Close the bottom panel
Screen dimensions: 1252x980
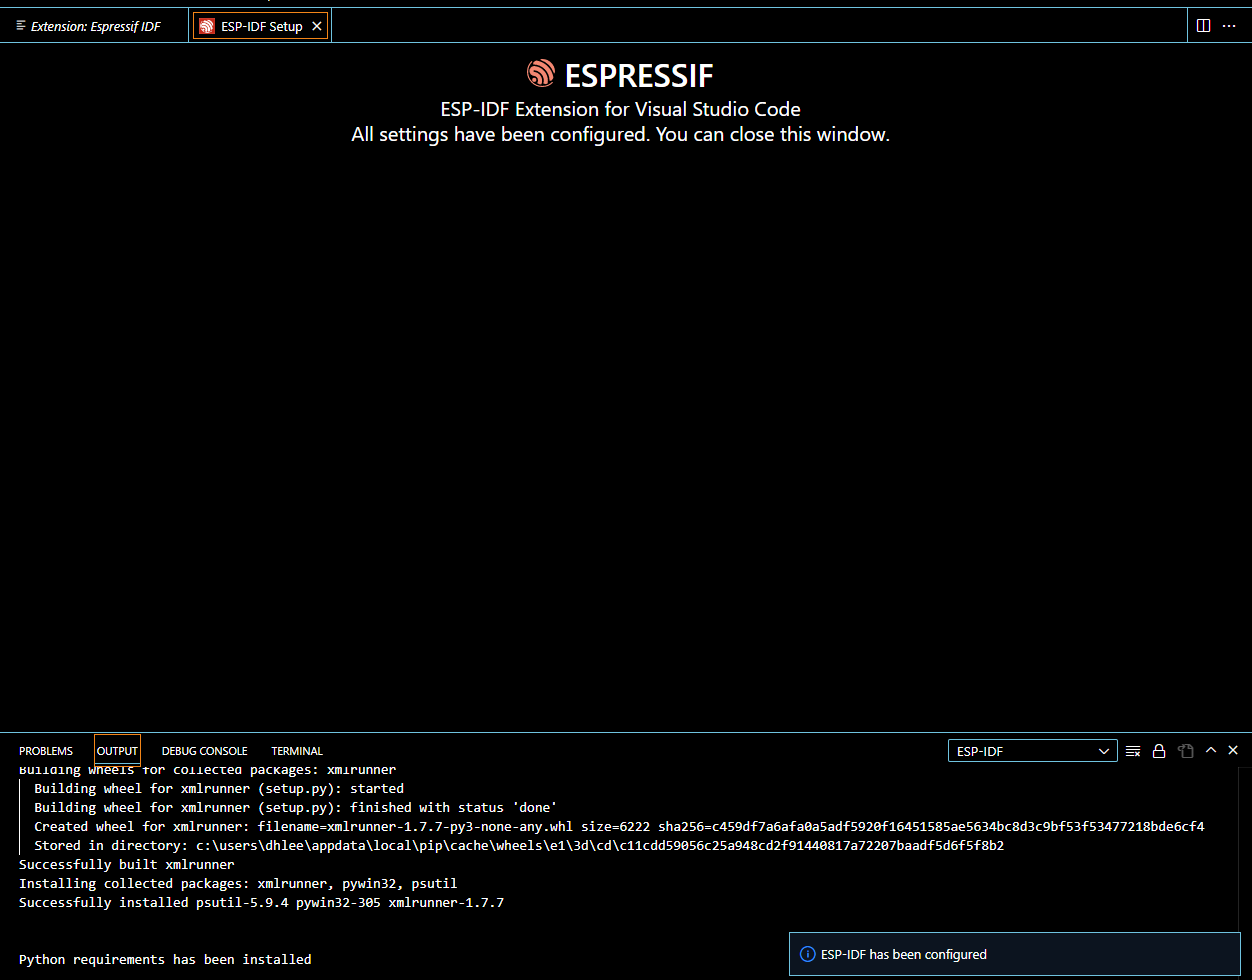1233,750
